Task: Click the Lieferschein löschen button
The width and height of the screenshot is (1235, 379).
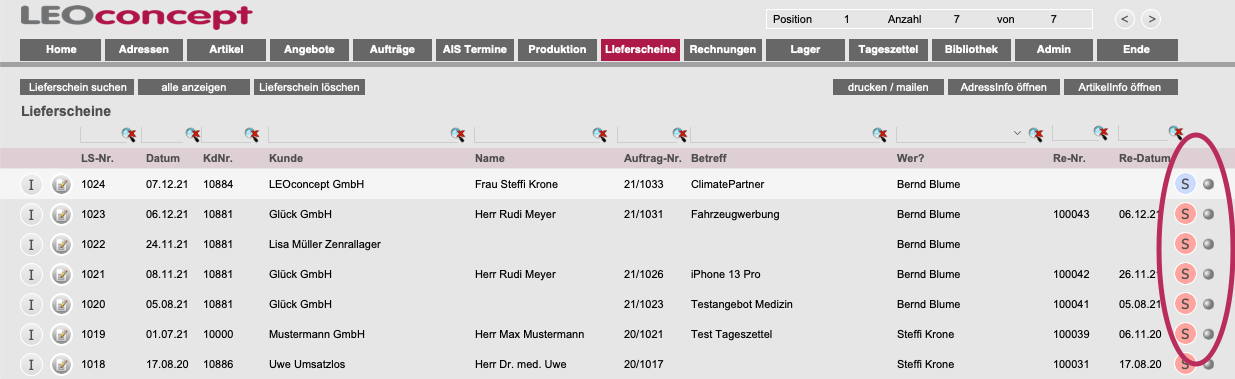Action: click(309, 87)
